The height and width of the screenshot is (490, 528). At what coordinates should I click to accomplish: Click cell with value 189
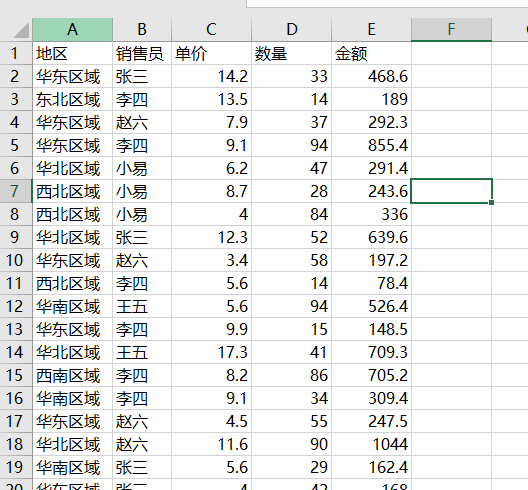click(371, 99)
